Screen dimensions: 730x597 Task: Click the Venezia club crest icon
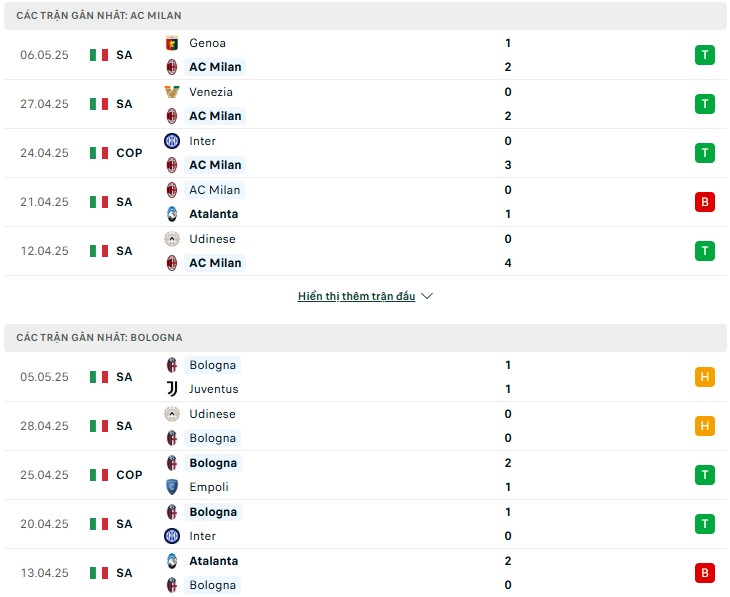click(172, 92)
